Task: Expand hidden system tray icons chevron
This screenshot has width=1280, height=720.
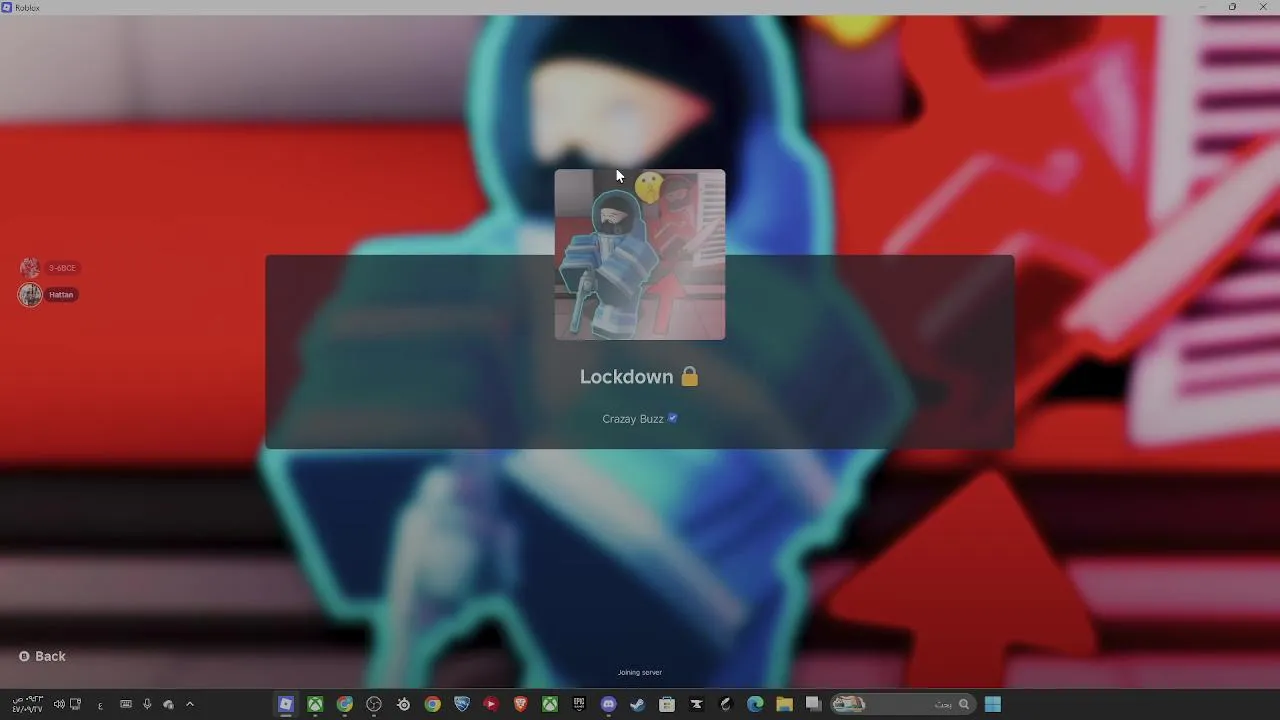Action: click(189, 704)
